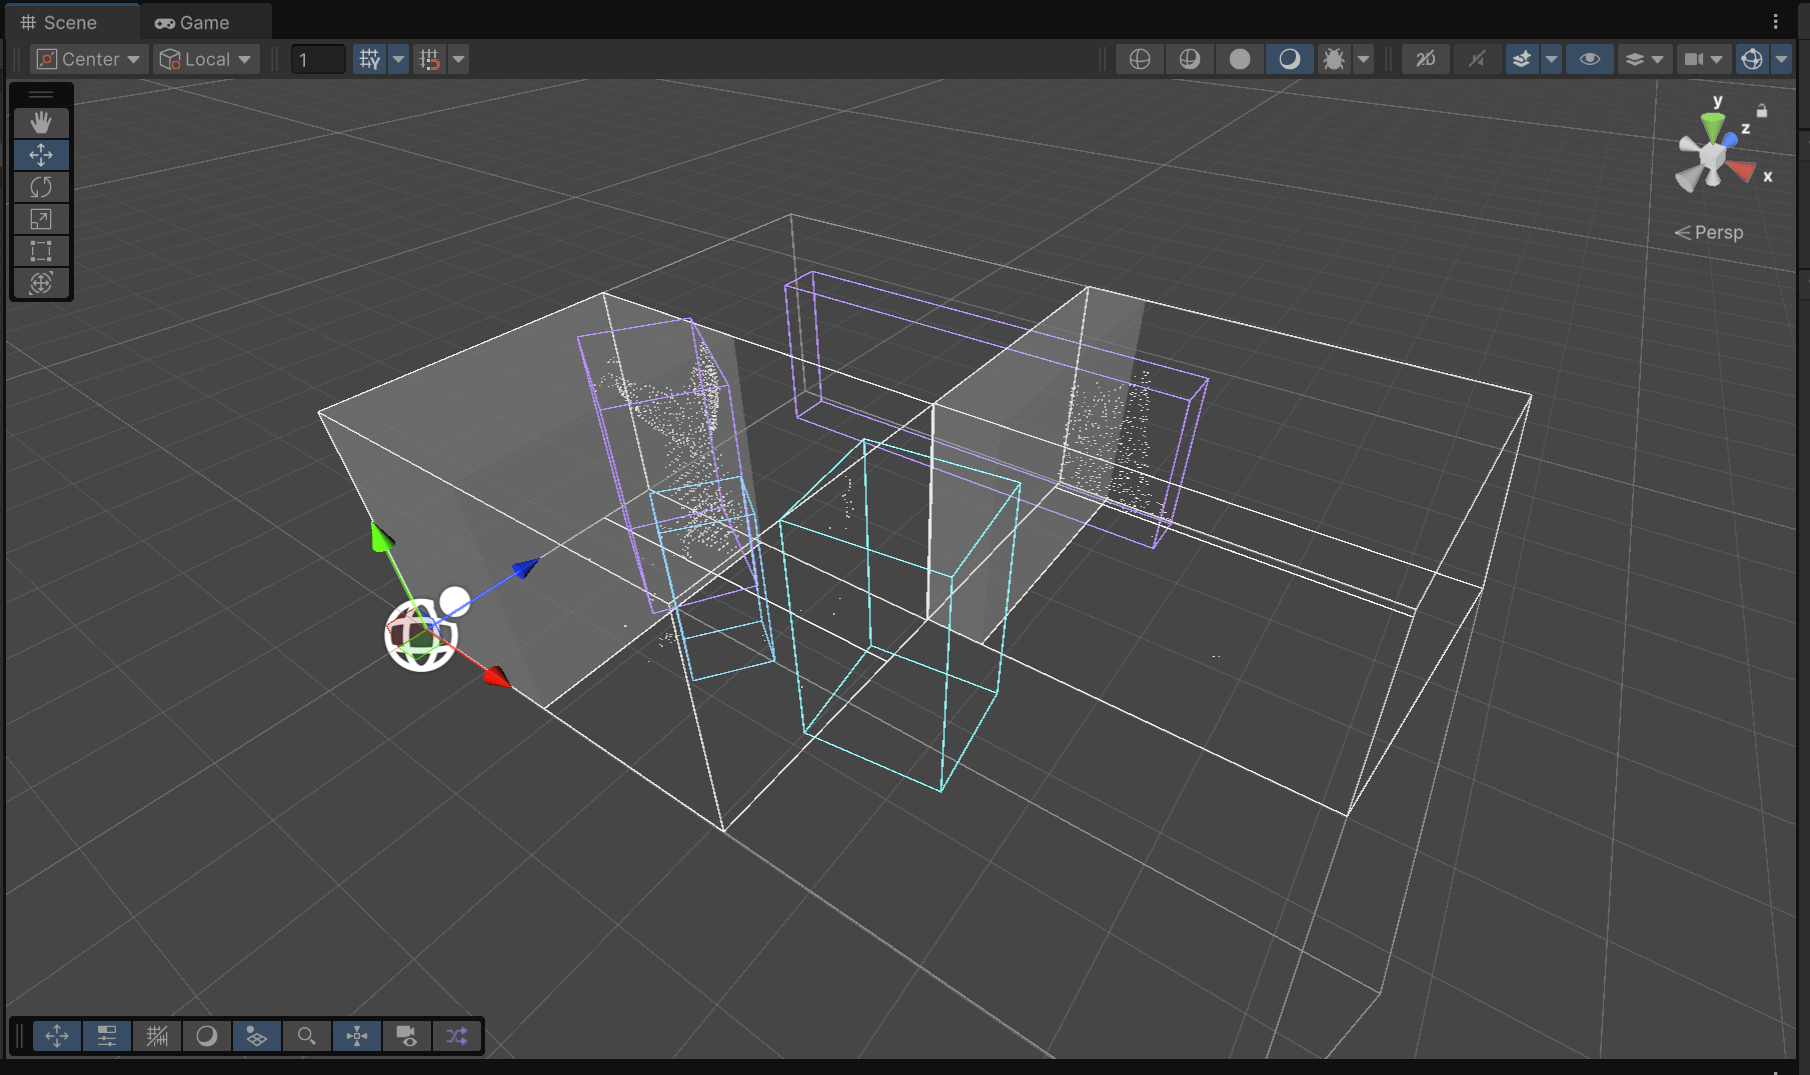Click the grid snap value field
Image resolution: width=1810 pixels, height=1075 pixels.
318,59
